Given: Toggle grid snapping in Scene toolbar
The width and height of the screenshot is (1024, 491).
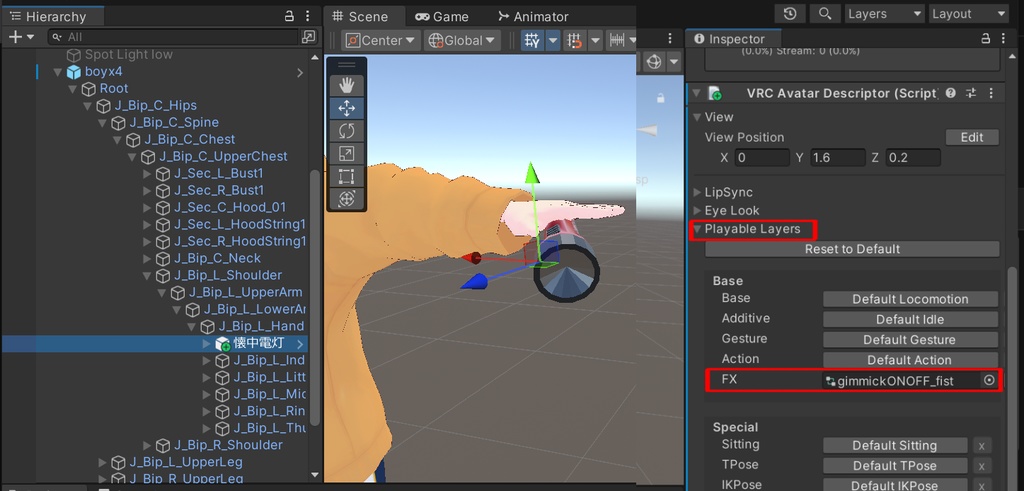Looking at the screenshot, I should click(575, 40).
